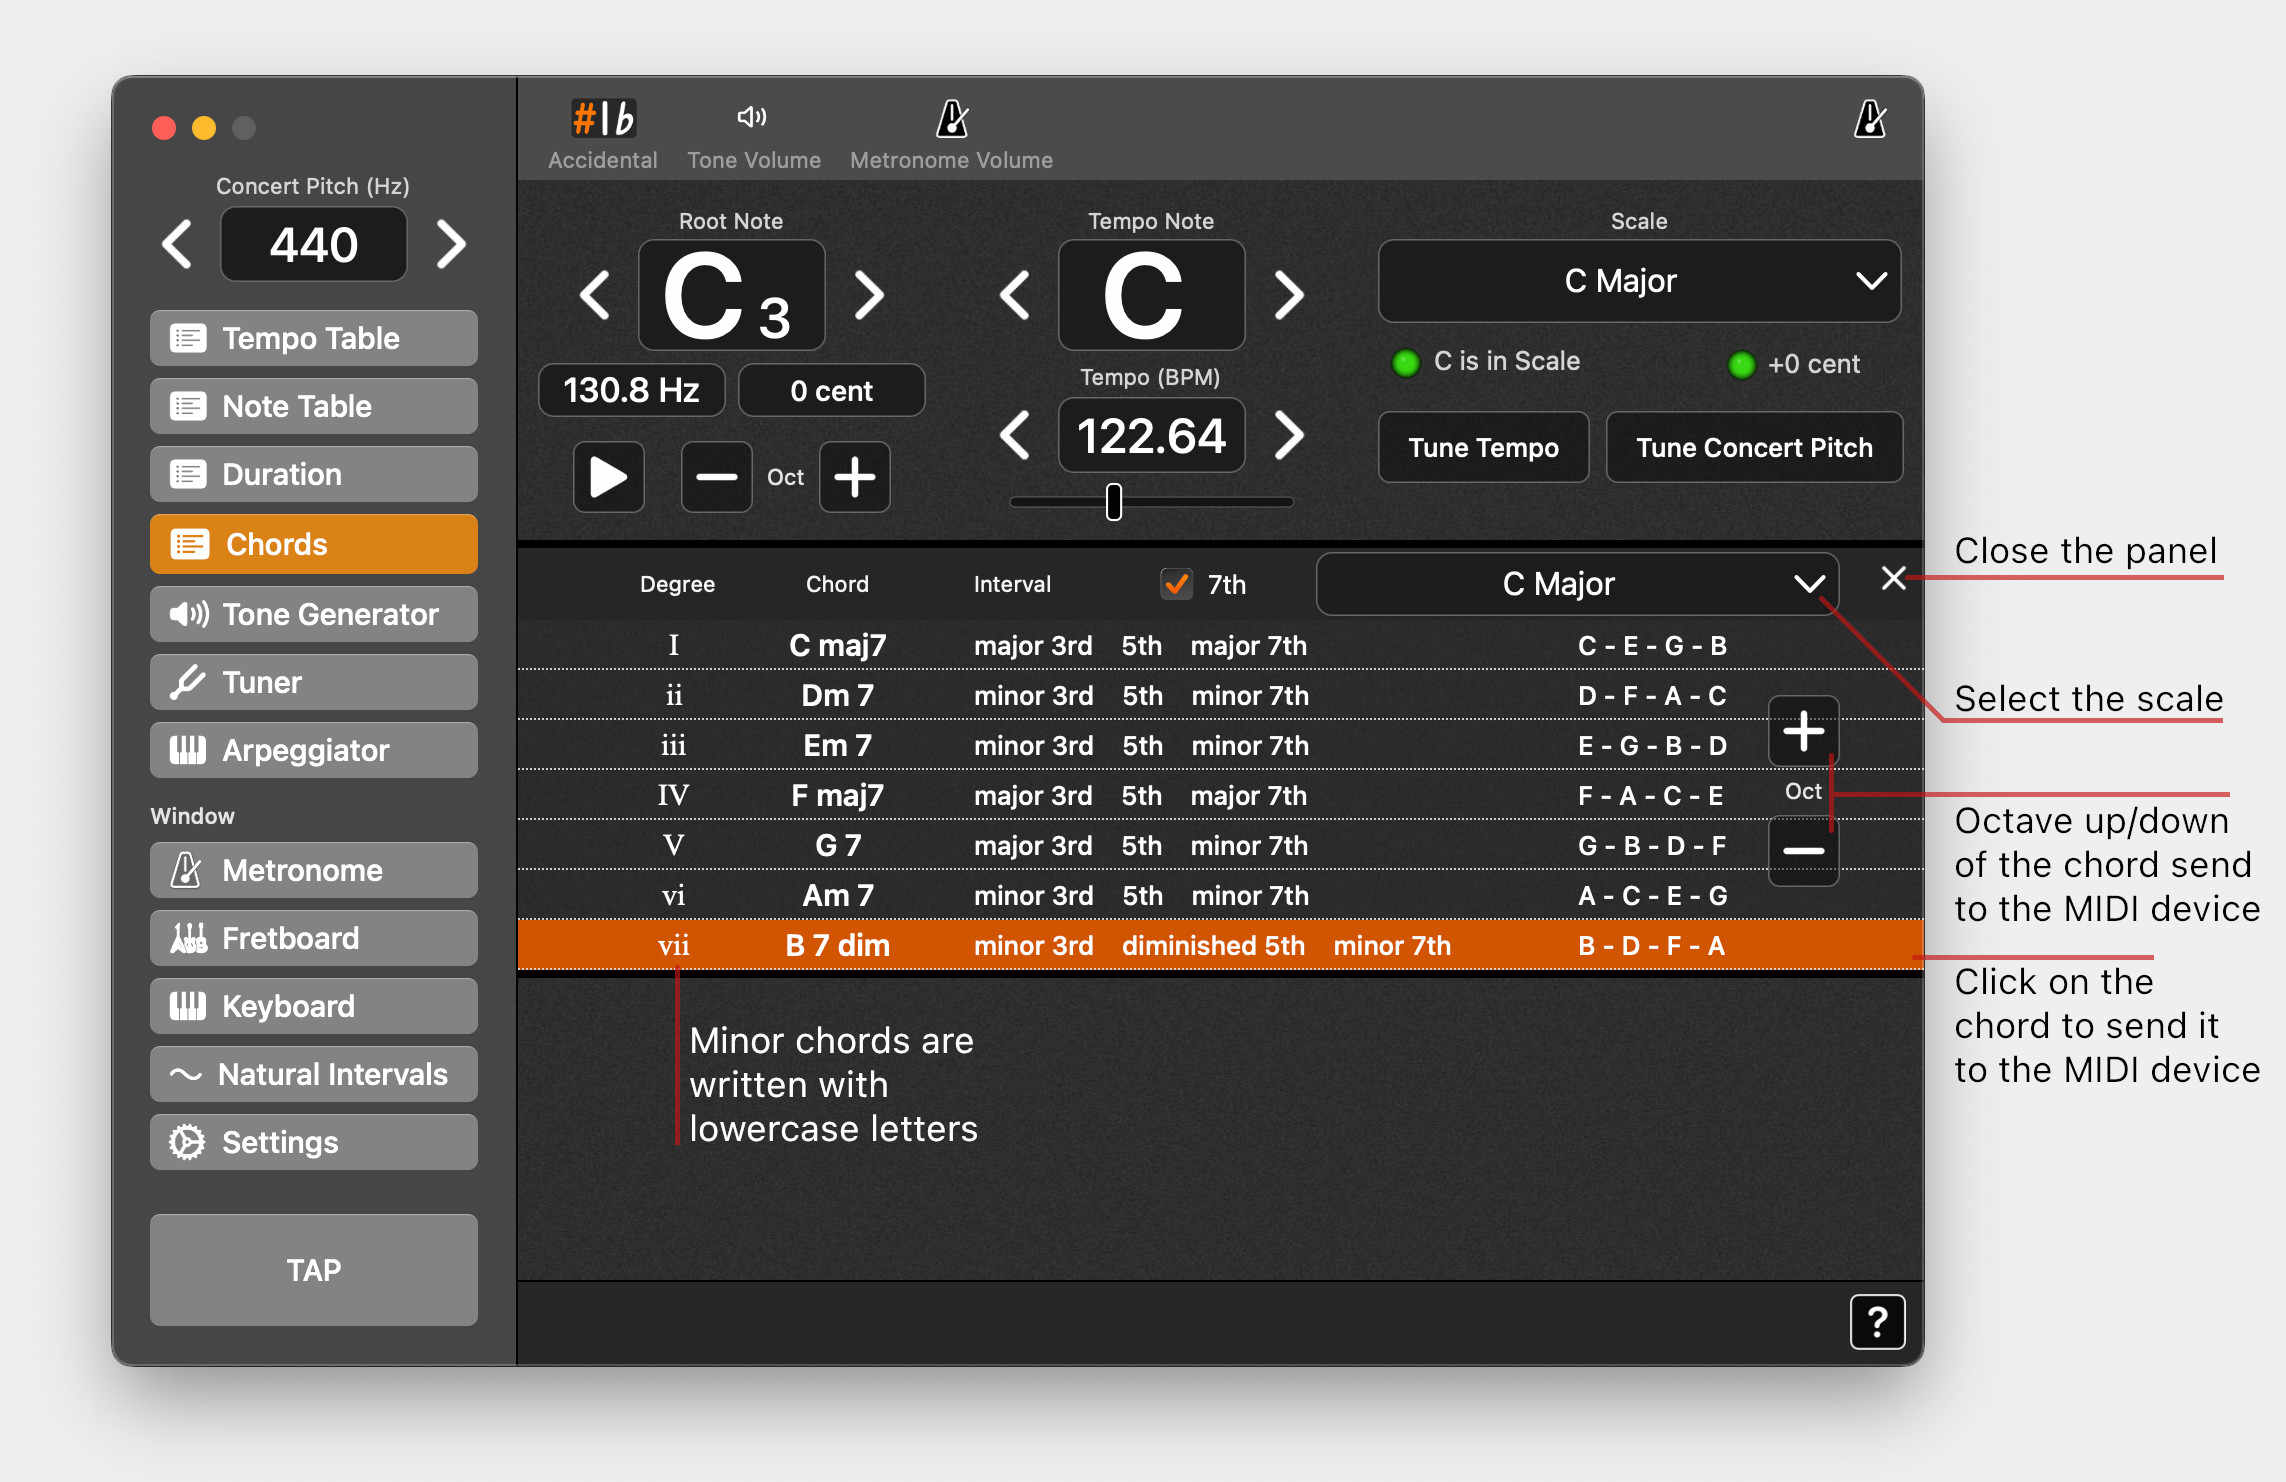Increase Concert Pitch with right arrow
Screen dimensions: 2286x1482
pyautogui.click(x=451, y=244)
